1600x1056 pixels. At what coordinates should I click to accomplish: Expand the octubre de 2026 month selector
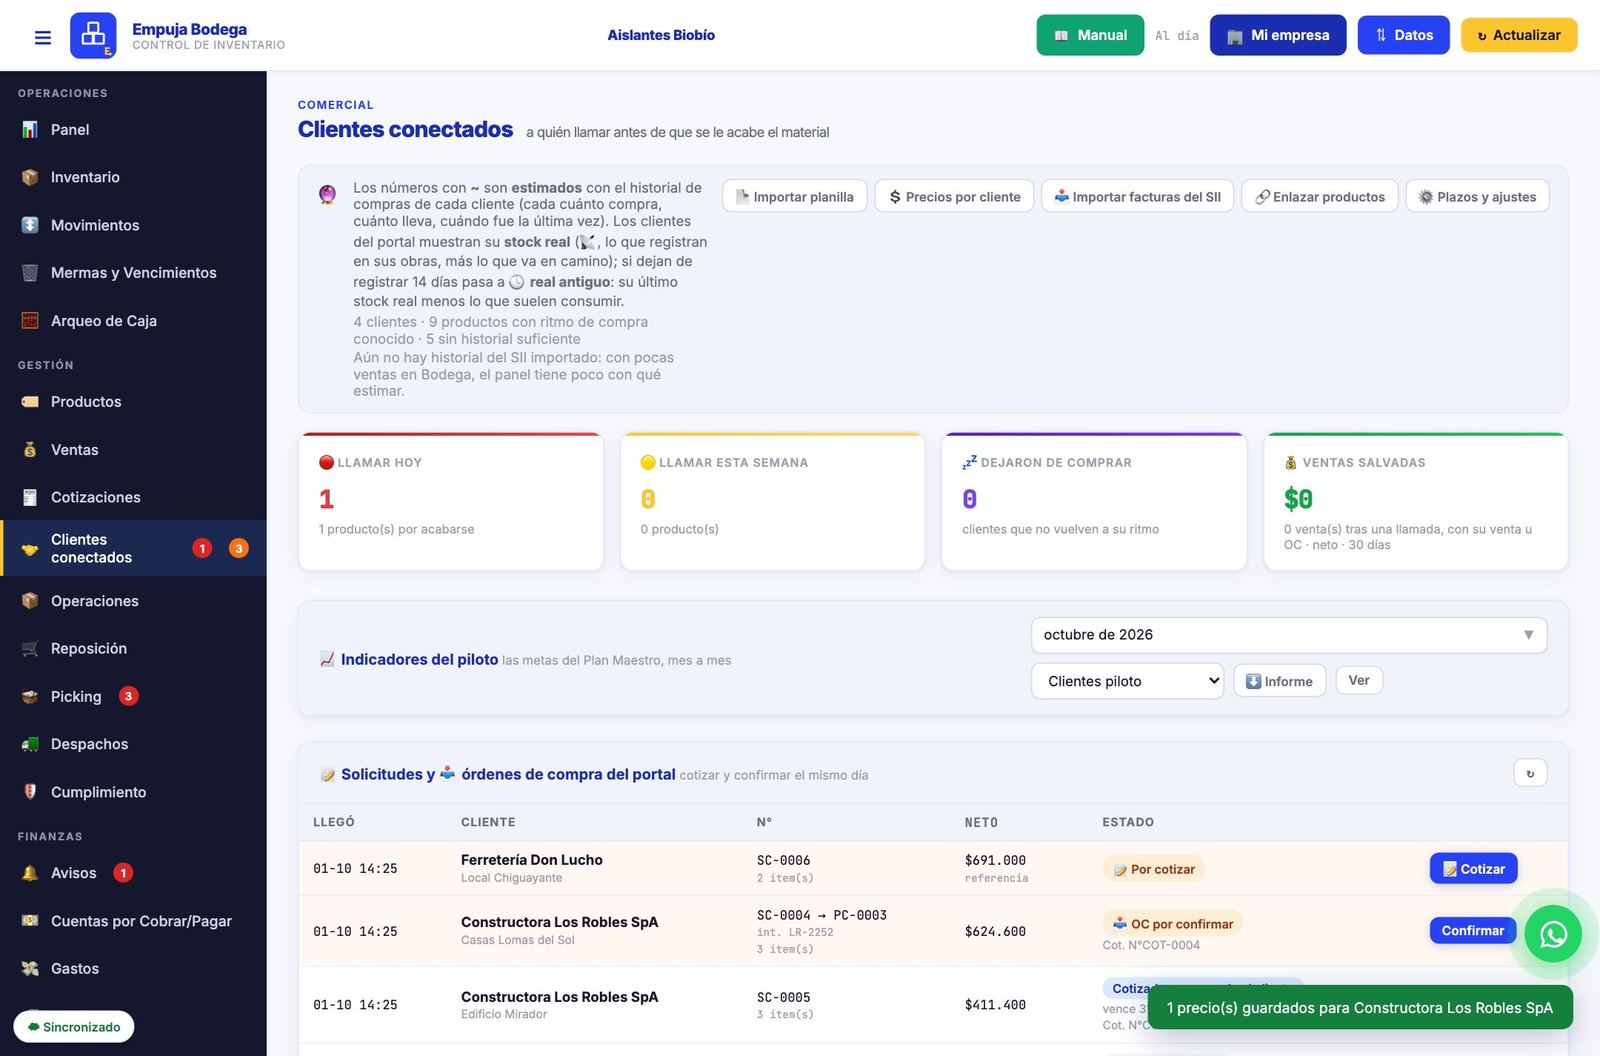tap(1289, 635)
